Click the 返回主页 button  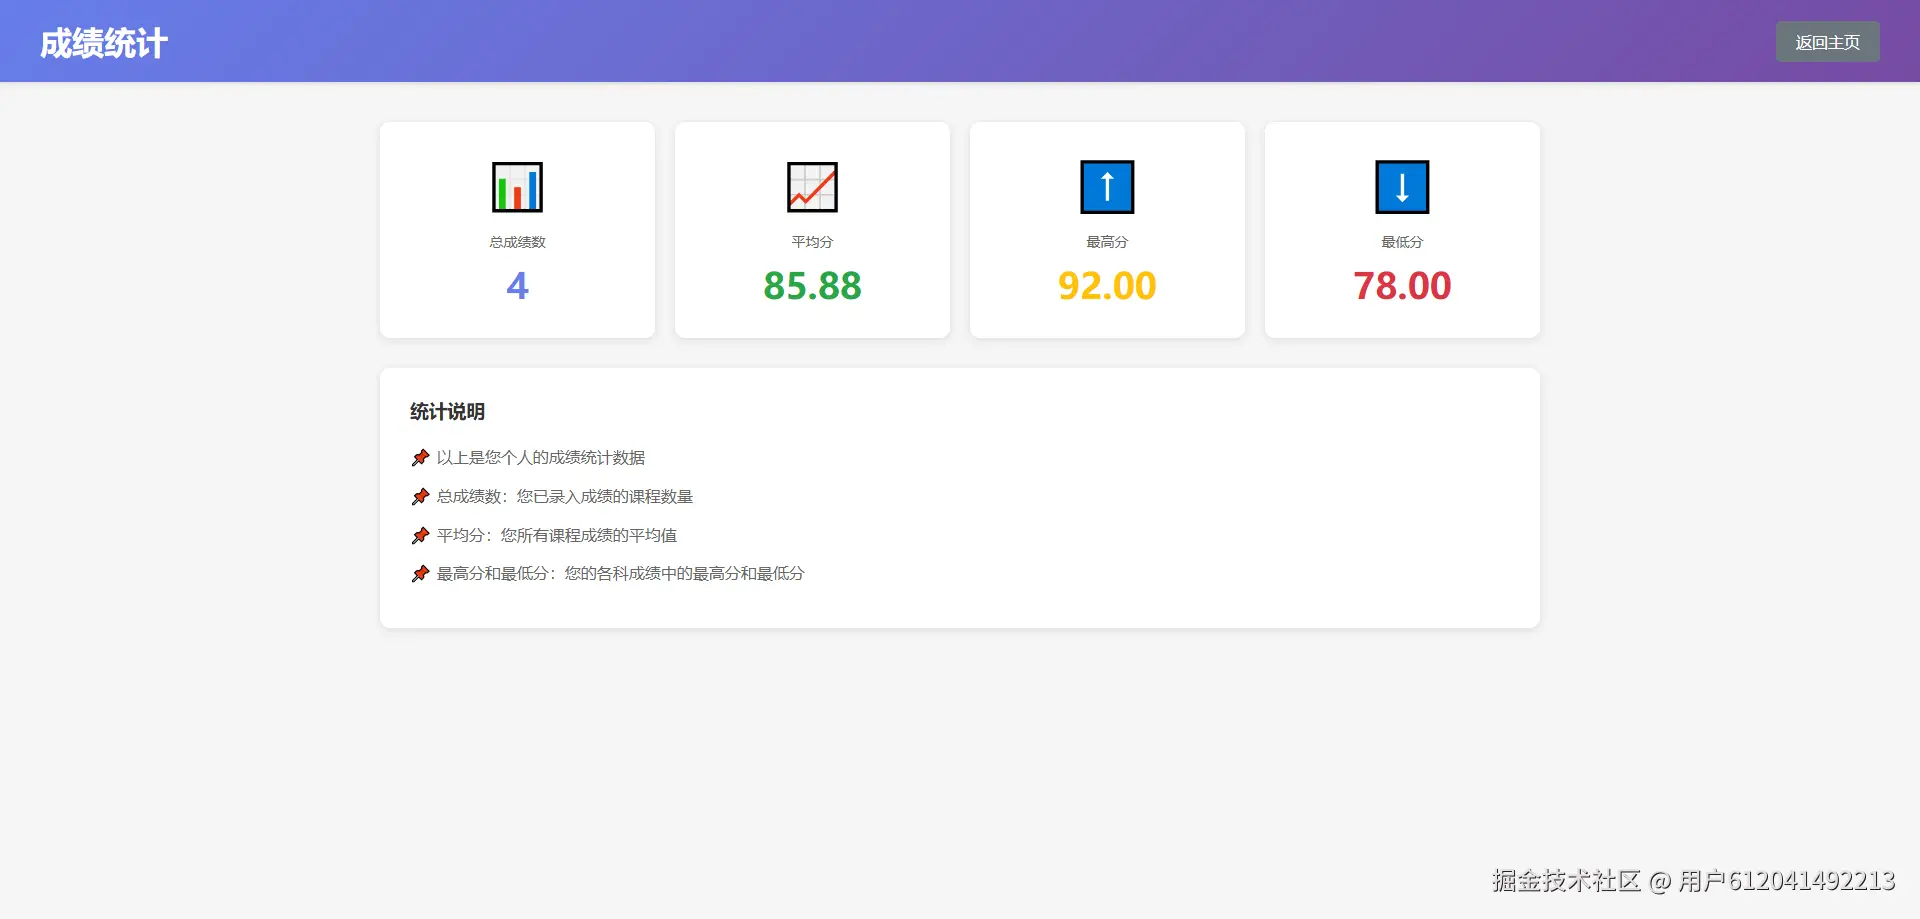[x=1827, y=42]
